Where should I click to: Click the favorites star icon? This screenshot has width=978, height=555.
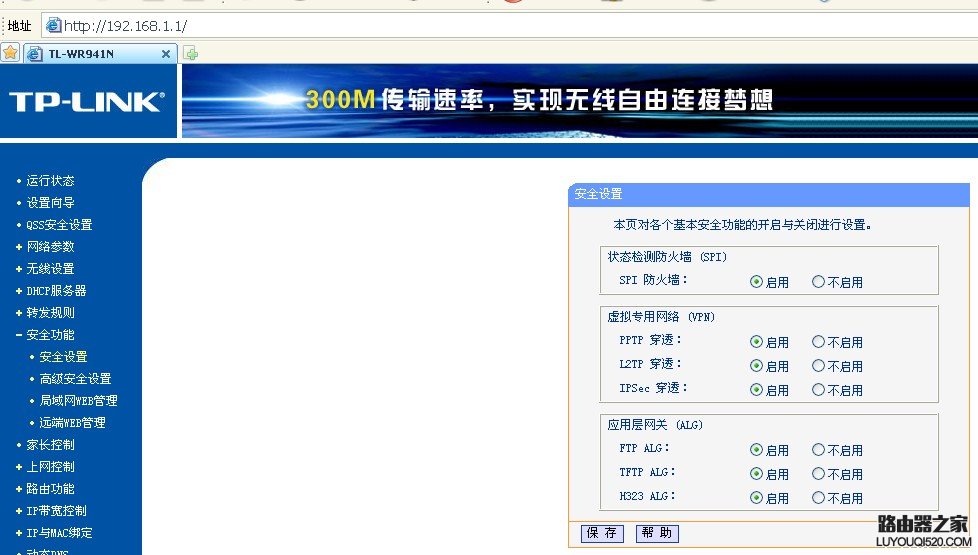click(x=10, y=53)
